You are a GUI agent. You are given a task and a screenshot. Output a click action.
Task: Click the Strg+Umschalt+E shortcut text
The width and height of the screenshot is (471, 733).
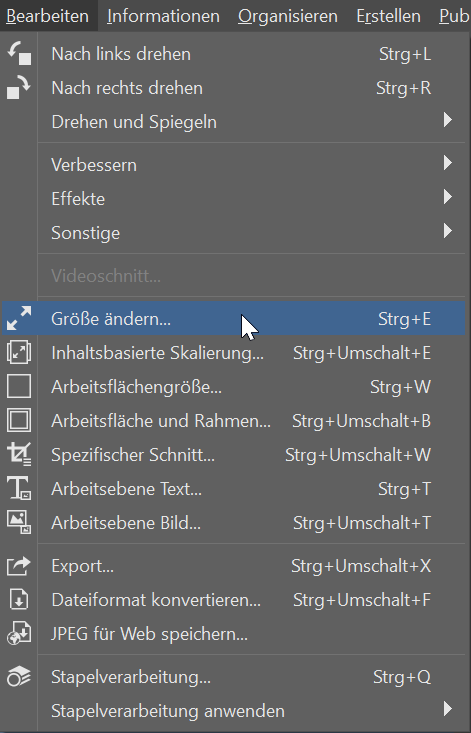tap(362, 353)
